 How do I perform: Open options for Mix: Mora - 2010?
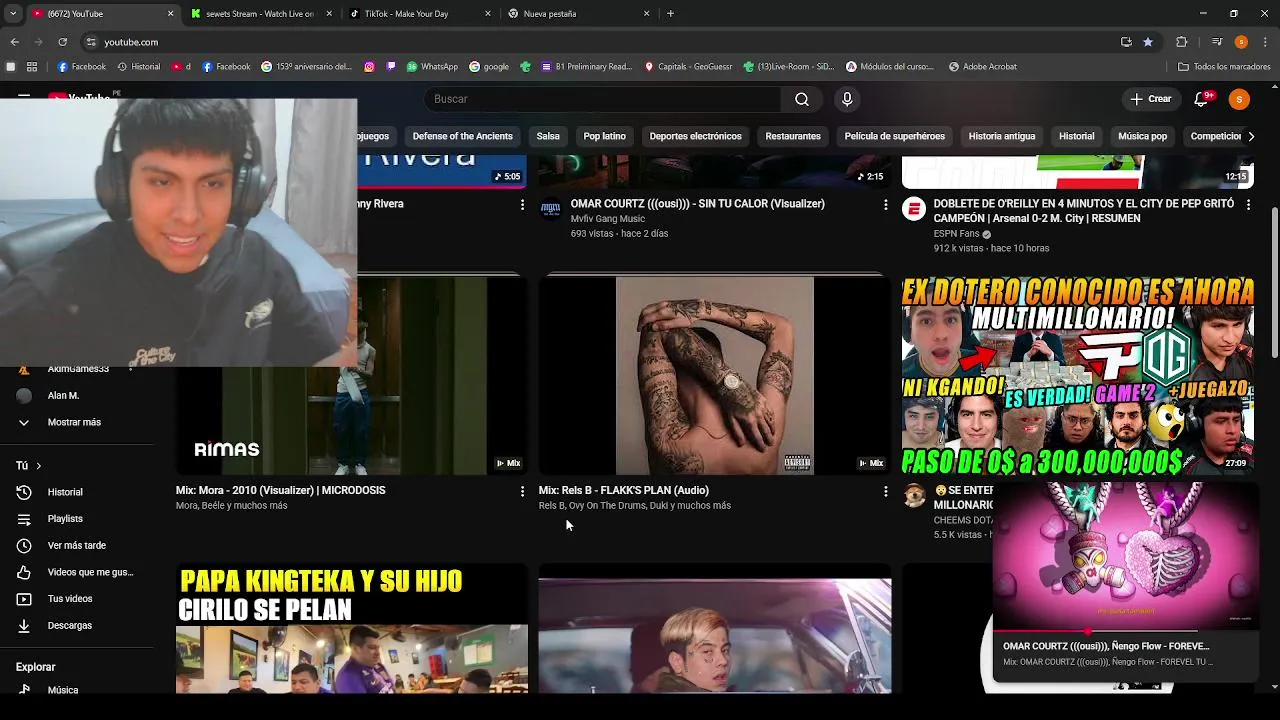tap(522, 491)
